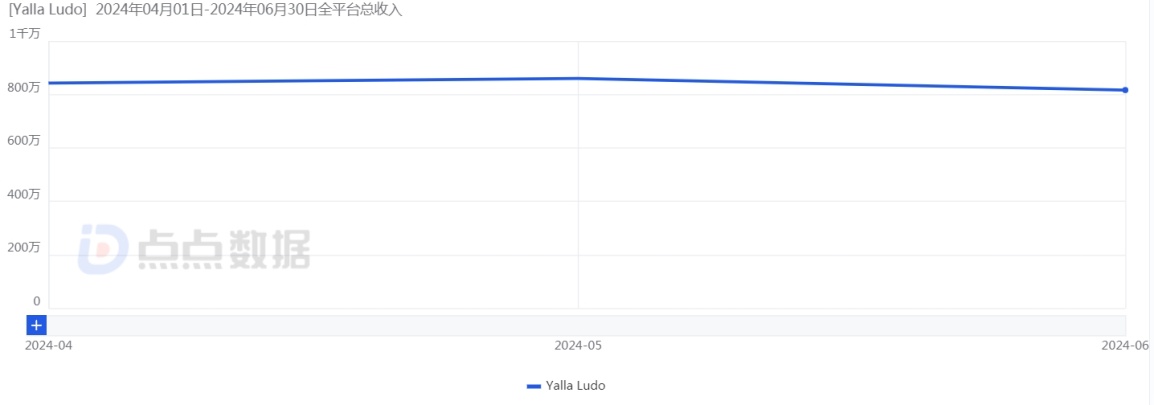
Task: Click the blue plus icon button
Action: point(36,325)
